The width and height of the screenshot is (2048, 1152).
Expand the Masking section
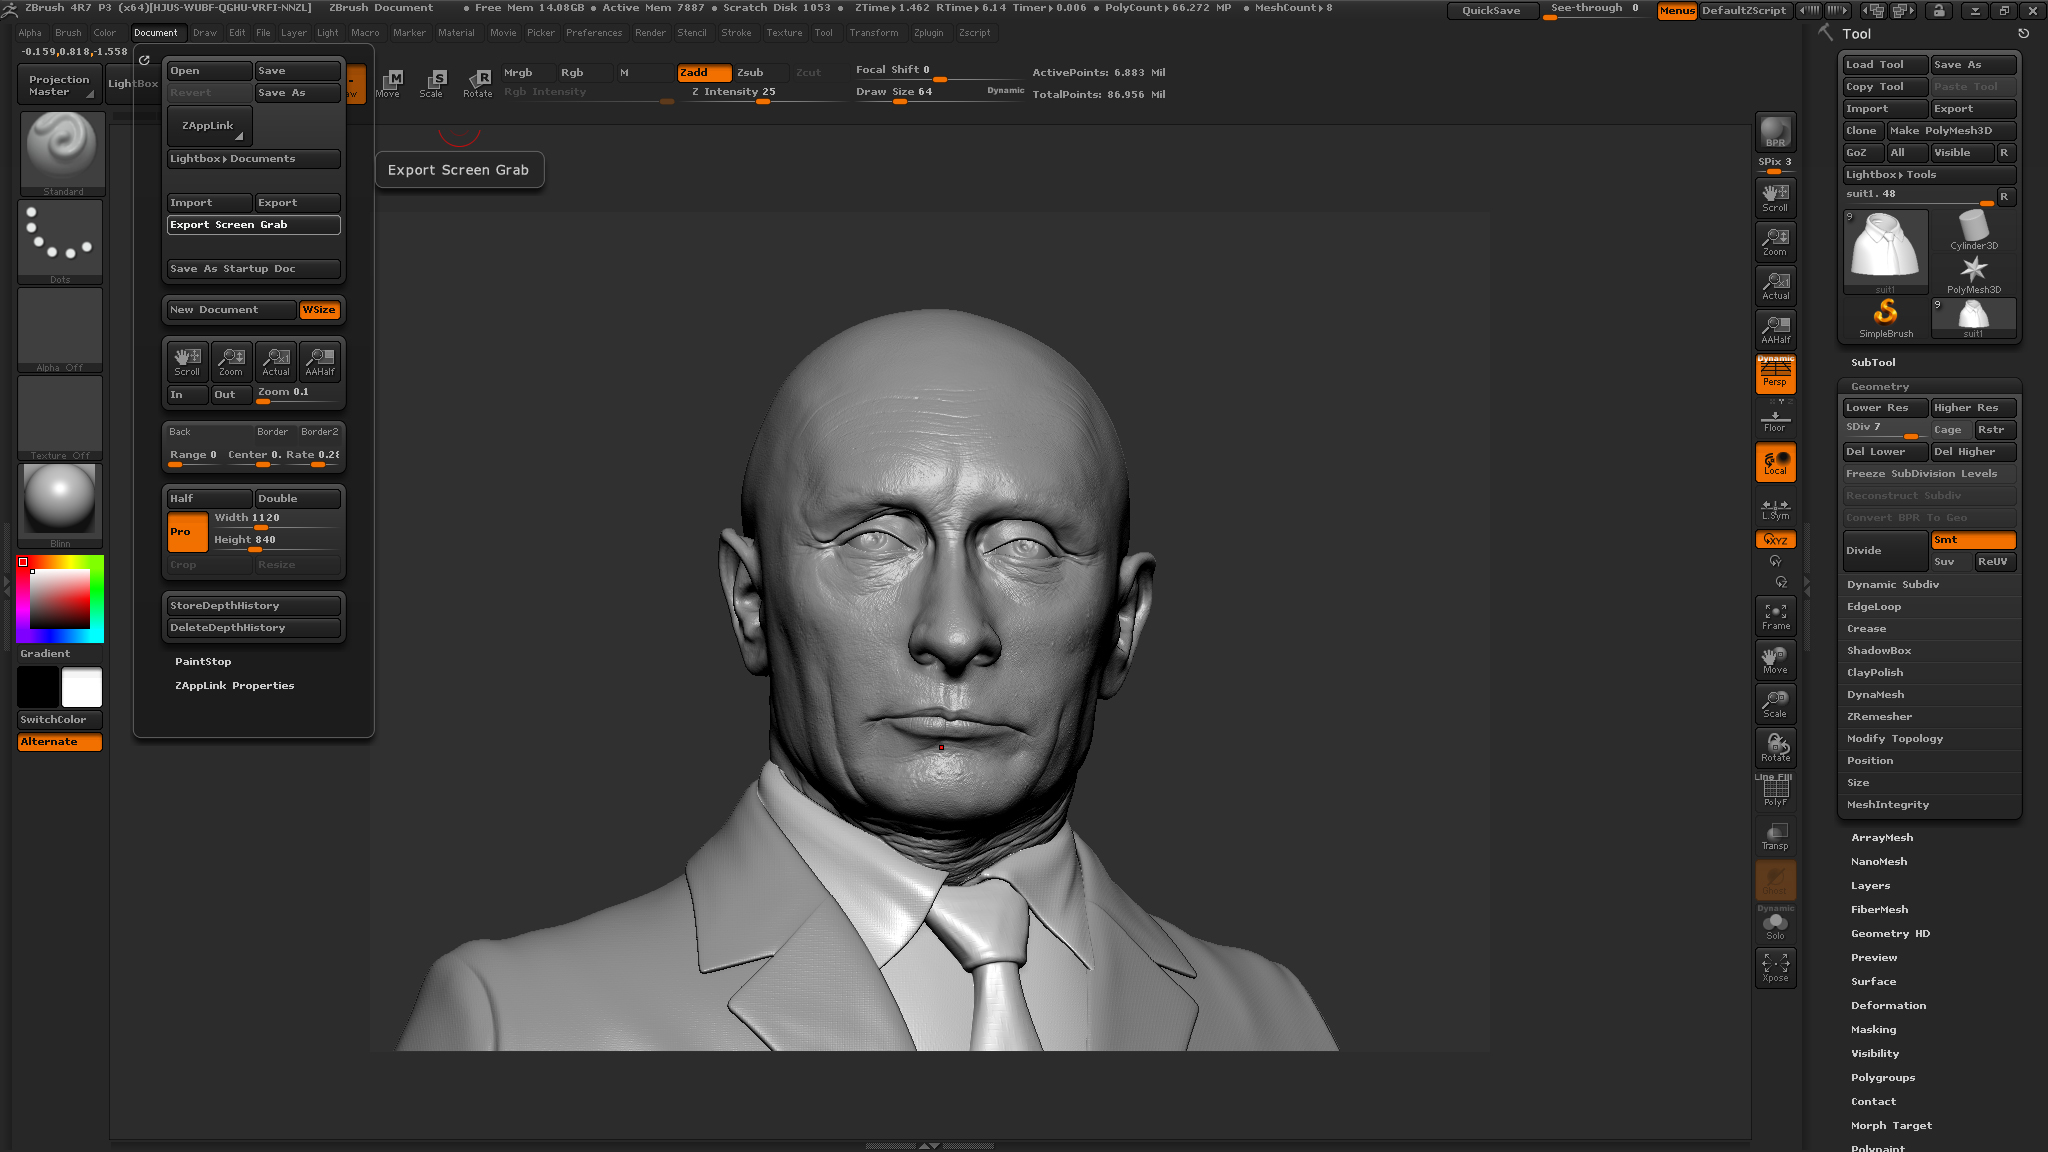[x=1873, y=1030]
